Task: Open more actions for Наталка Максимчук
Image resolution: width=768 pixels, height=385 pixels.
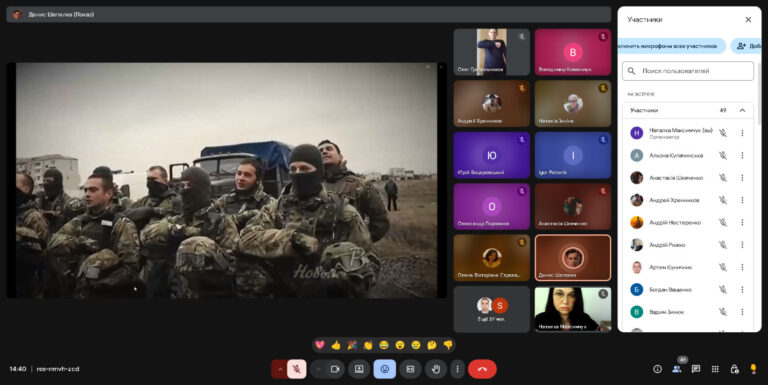Action: [x=742, y=133]
